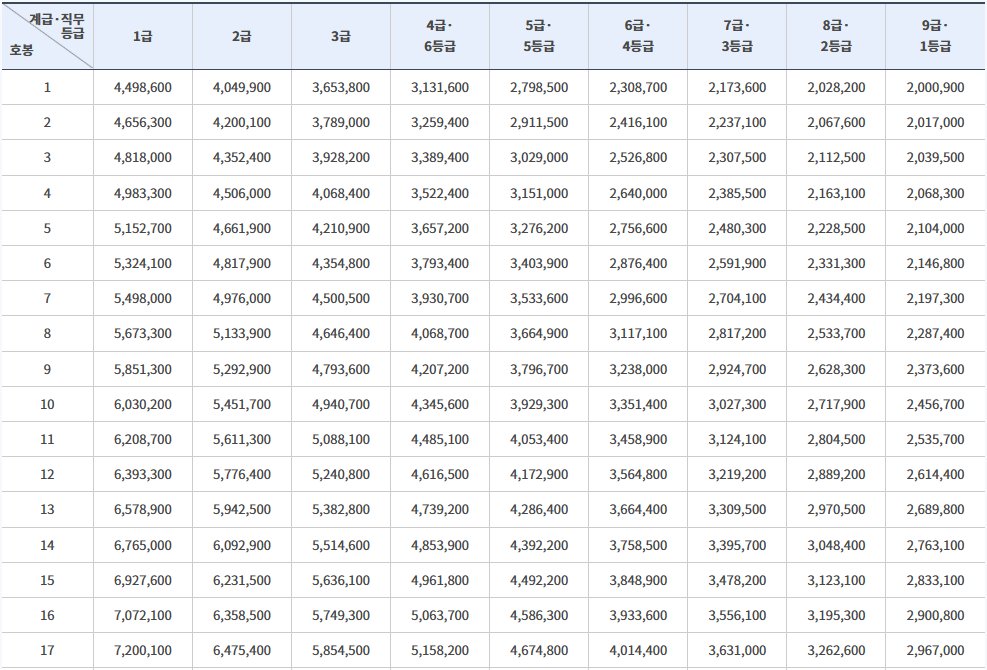Select the value 4,940,700
The image size is (987, 670).
[x=341, y=404]
